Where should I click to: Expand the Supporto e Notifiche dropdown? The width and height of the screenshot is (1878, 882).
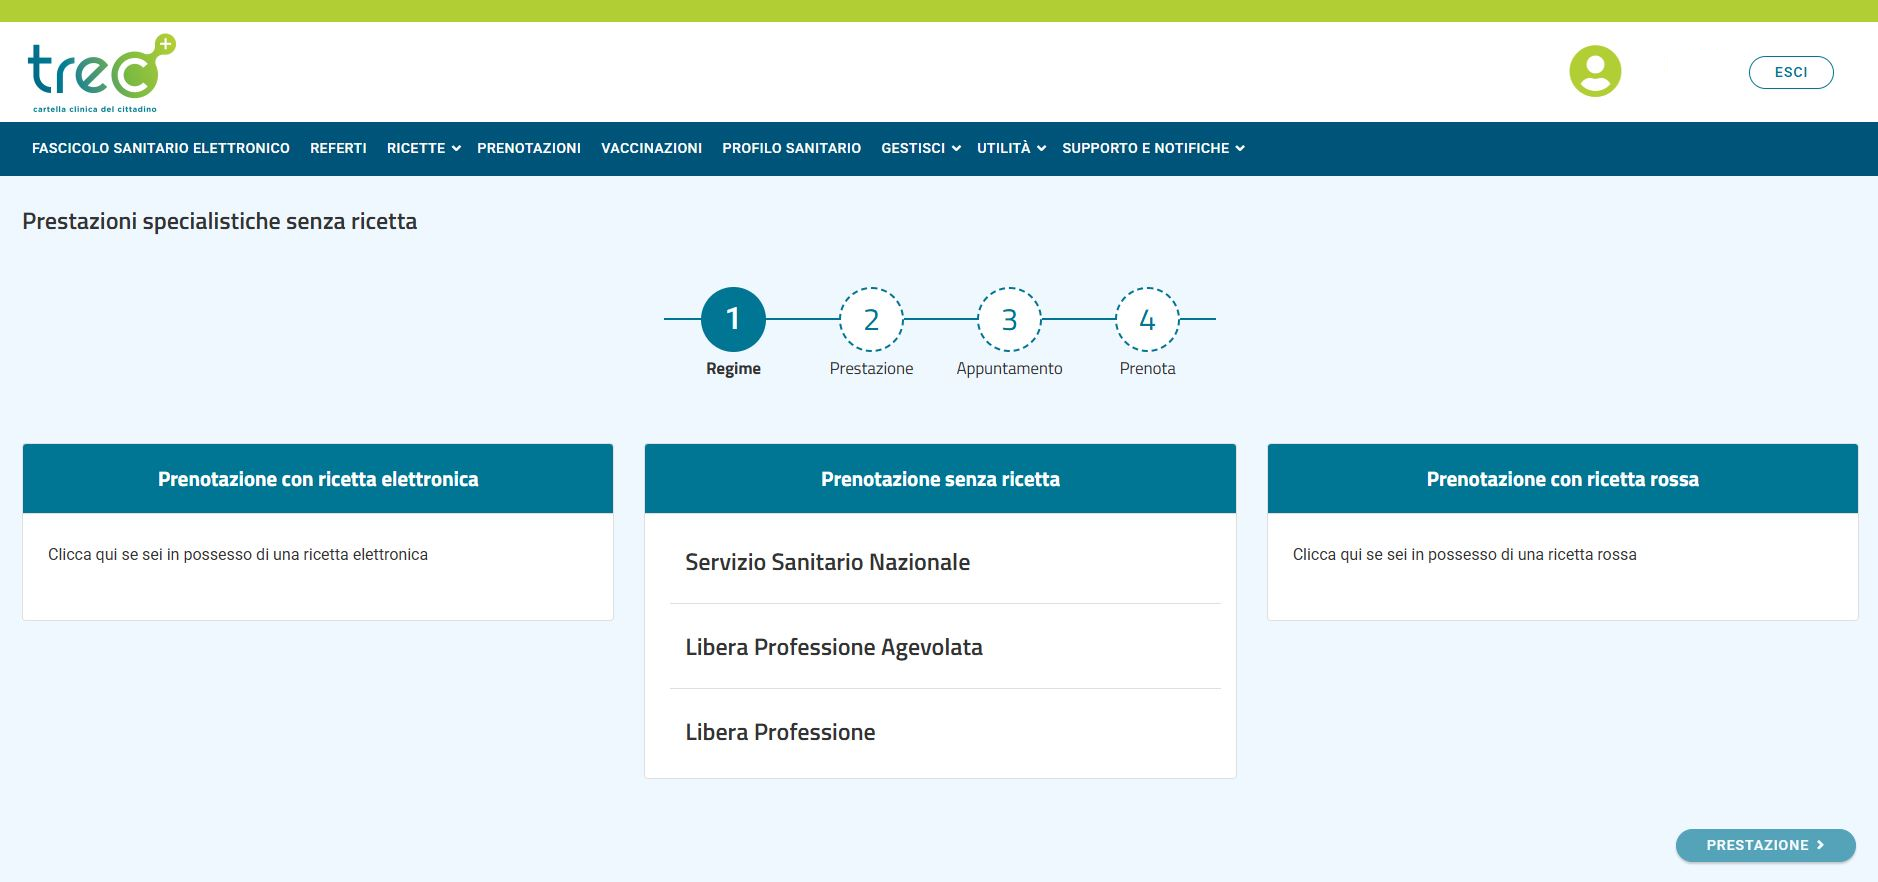click(1152, 148)
